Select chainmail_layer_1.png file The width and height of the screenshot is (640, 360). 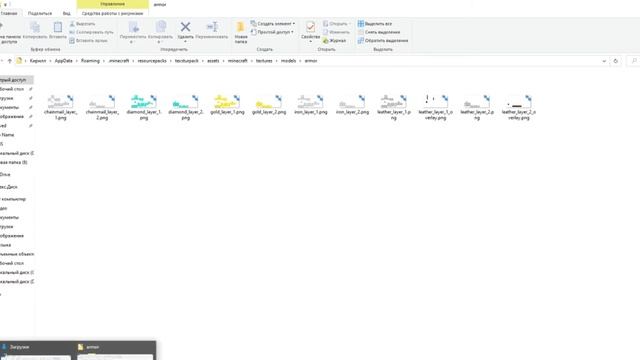tap(60, 107)
